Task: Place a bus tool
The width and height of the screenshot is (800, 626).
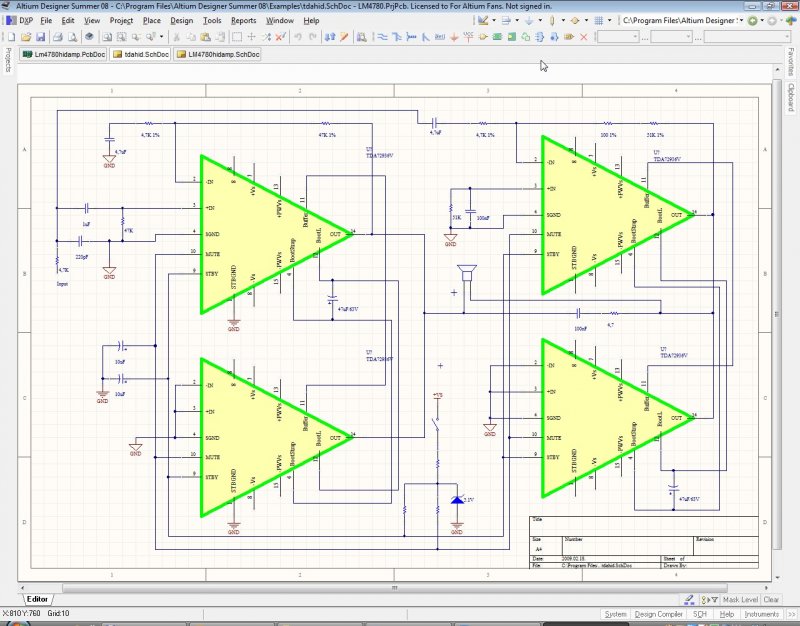Action: [396, 37]
